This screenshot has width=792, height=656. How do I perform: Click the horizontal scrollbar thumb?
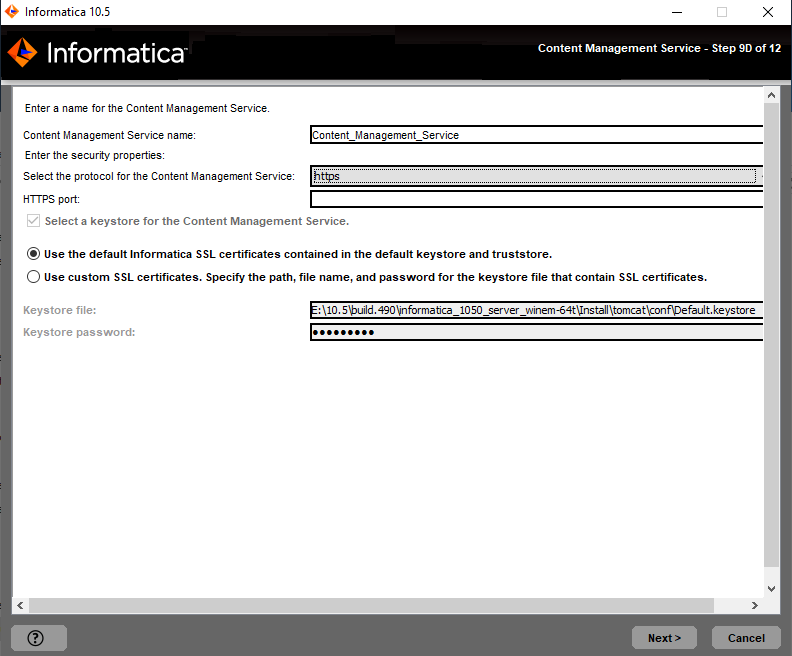click(x=371, y=605)
